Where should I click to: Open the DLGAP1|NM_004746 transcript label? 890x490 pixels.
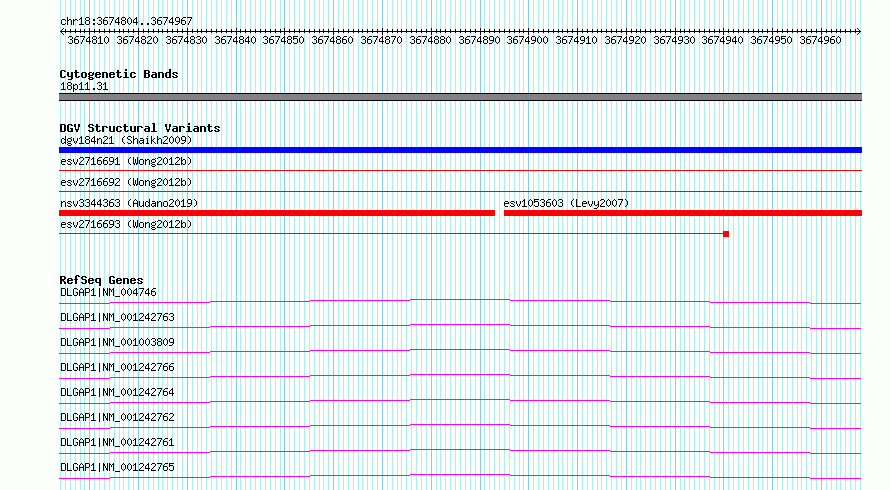pyautogui.click(x=108, y=292)
